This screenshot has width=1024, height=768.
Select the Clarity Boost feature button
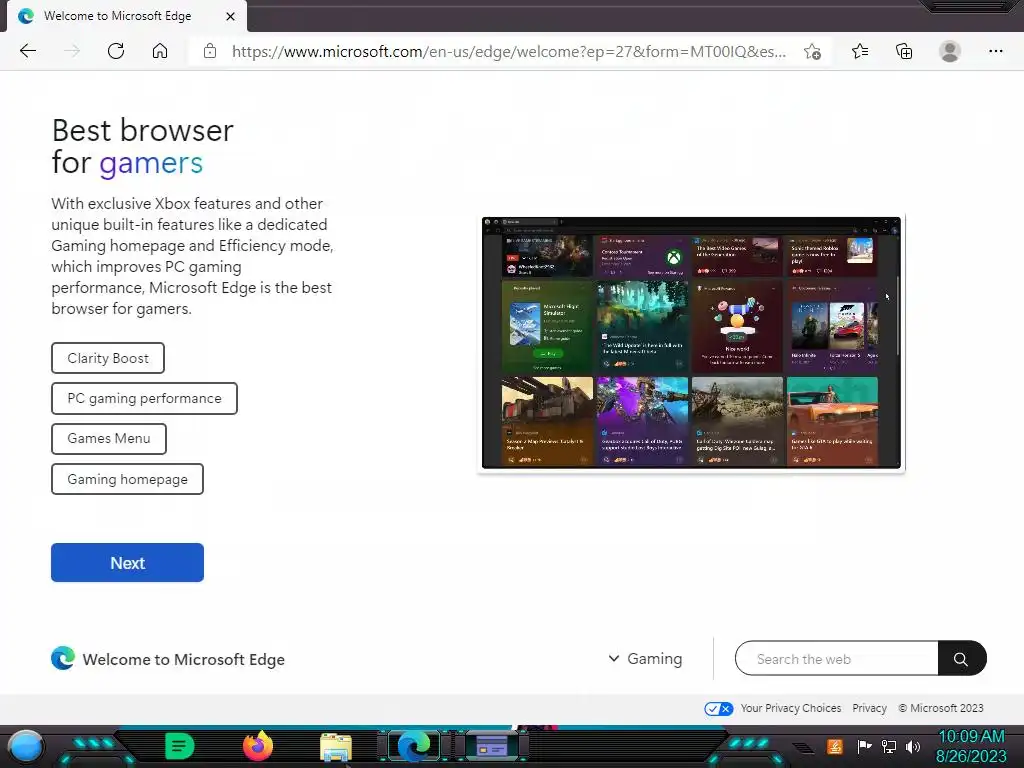(x=108, y=358)
